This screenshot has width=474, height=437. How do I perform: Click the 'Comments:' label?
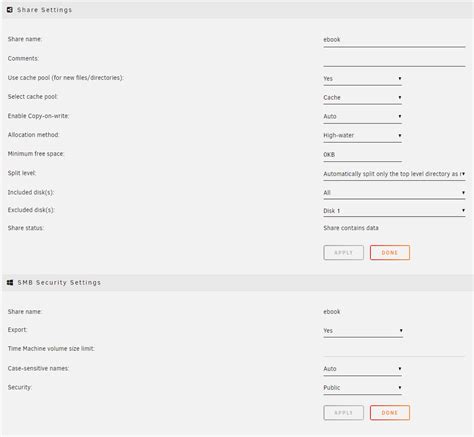pos(23,59)
